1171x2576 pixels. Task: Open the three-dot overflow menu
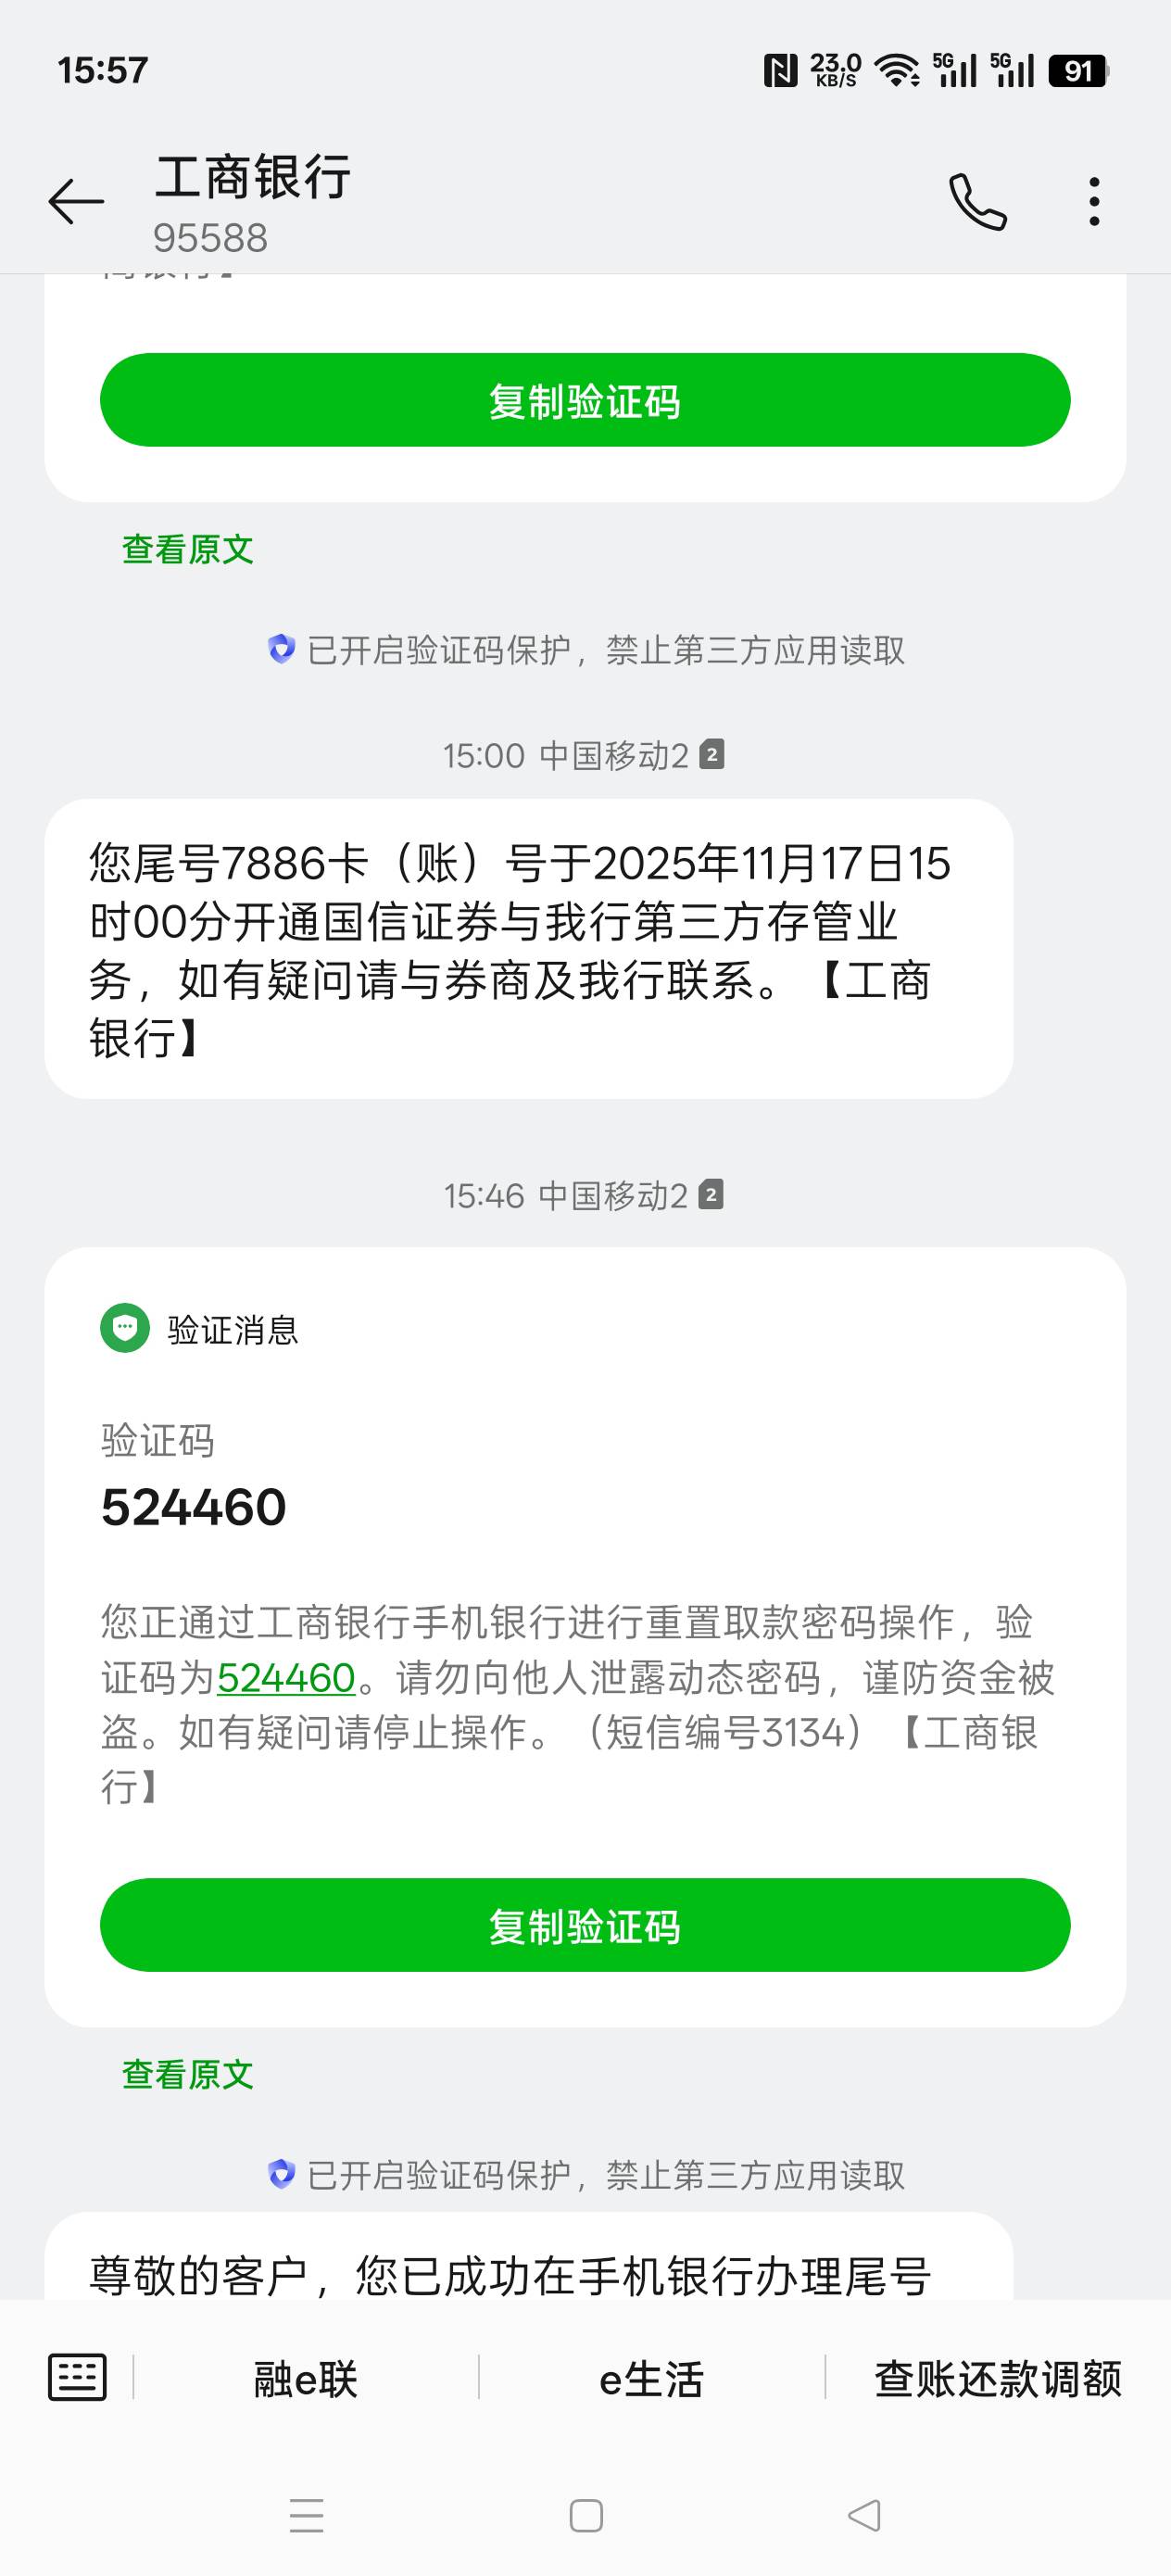click(1095, 202)
